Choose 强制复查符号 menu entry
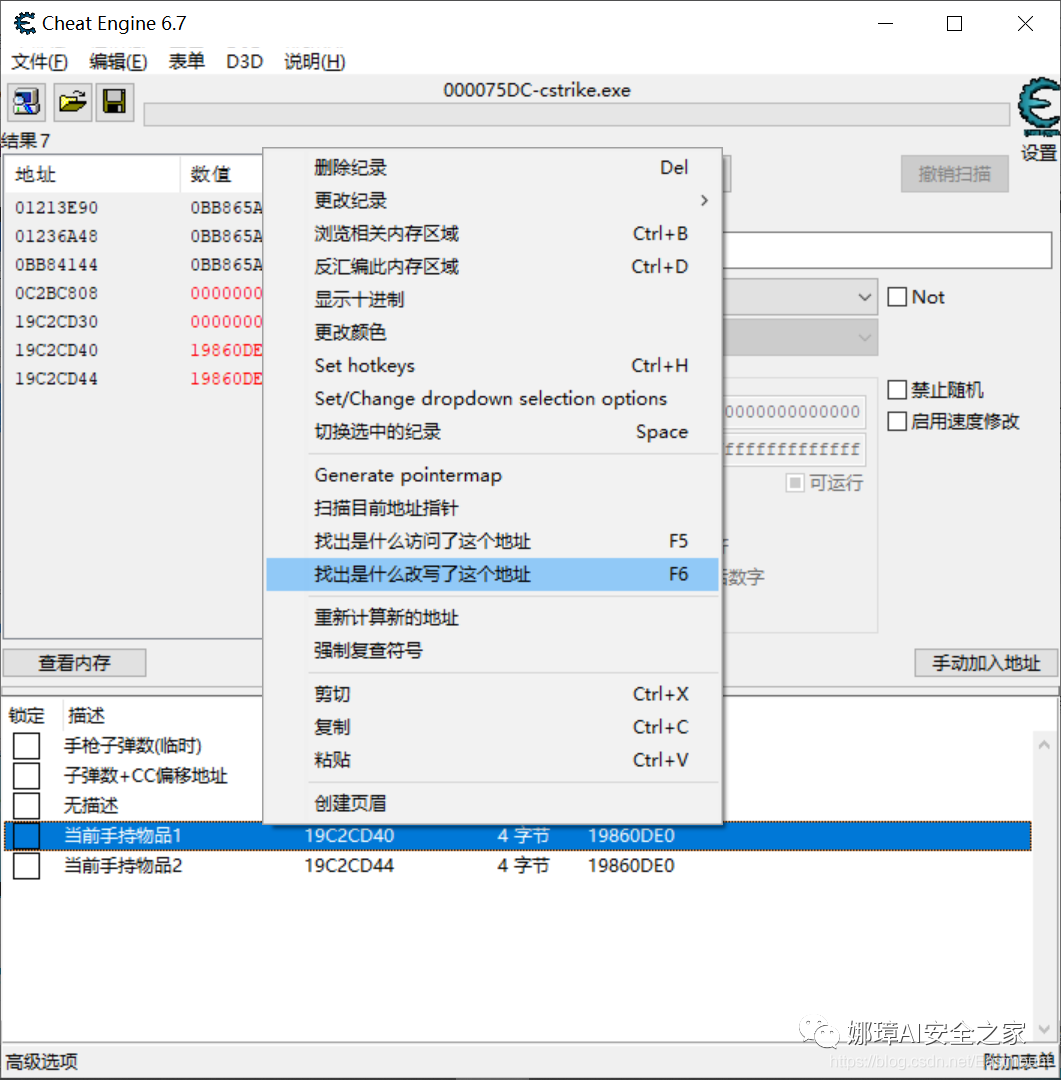Screen dimensions: 1061x1080 [x=493, y=651]
